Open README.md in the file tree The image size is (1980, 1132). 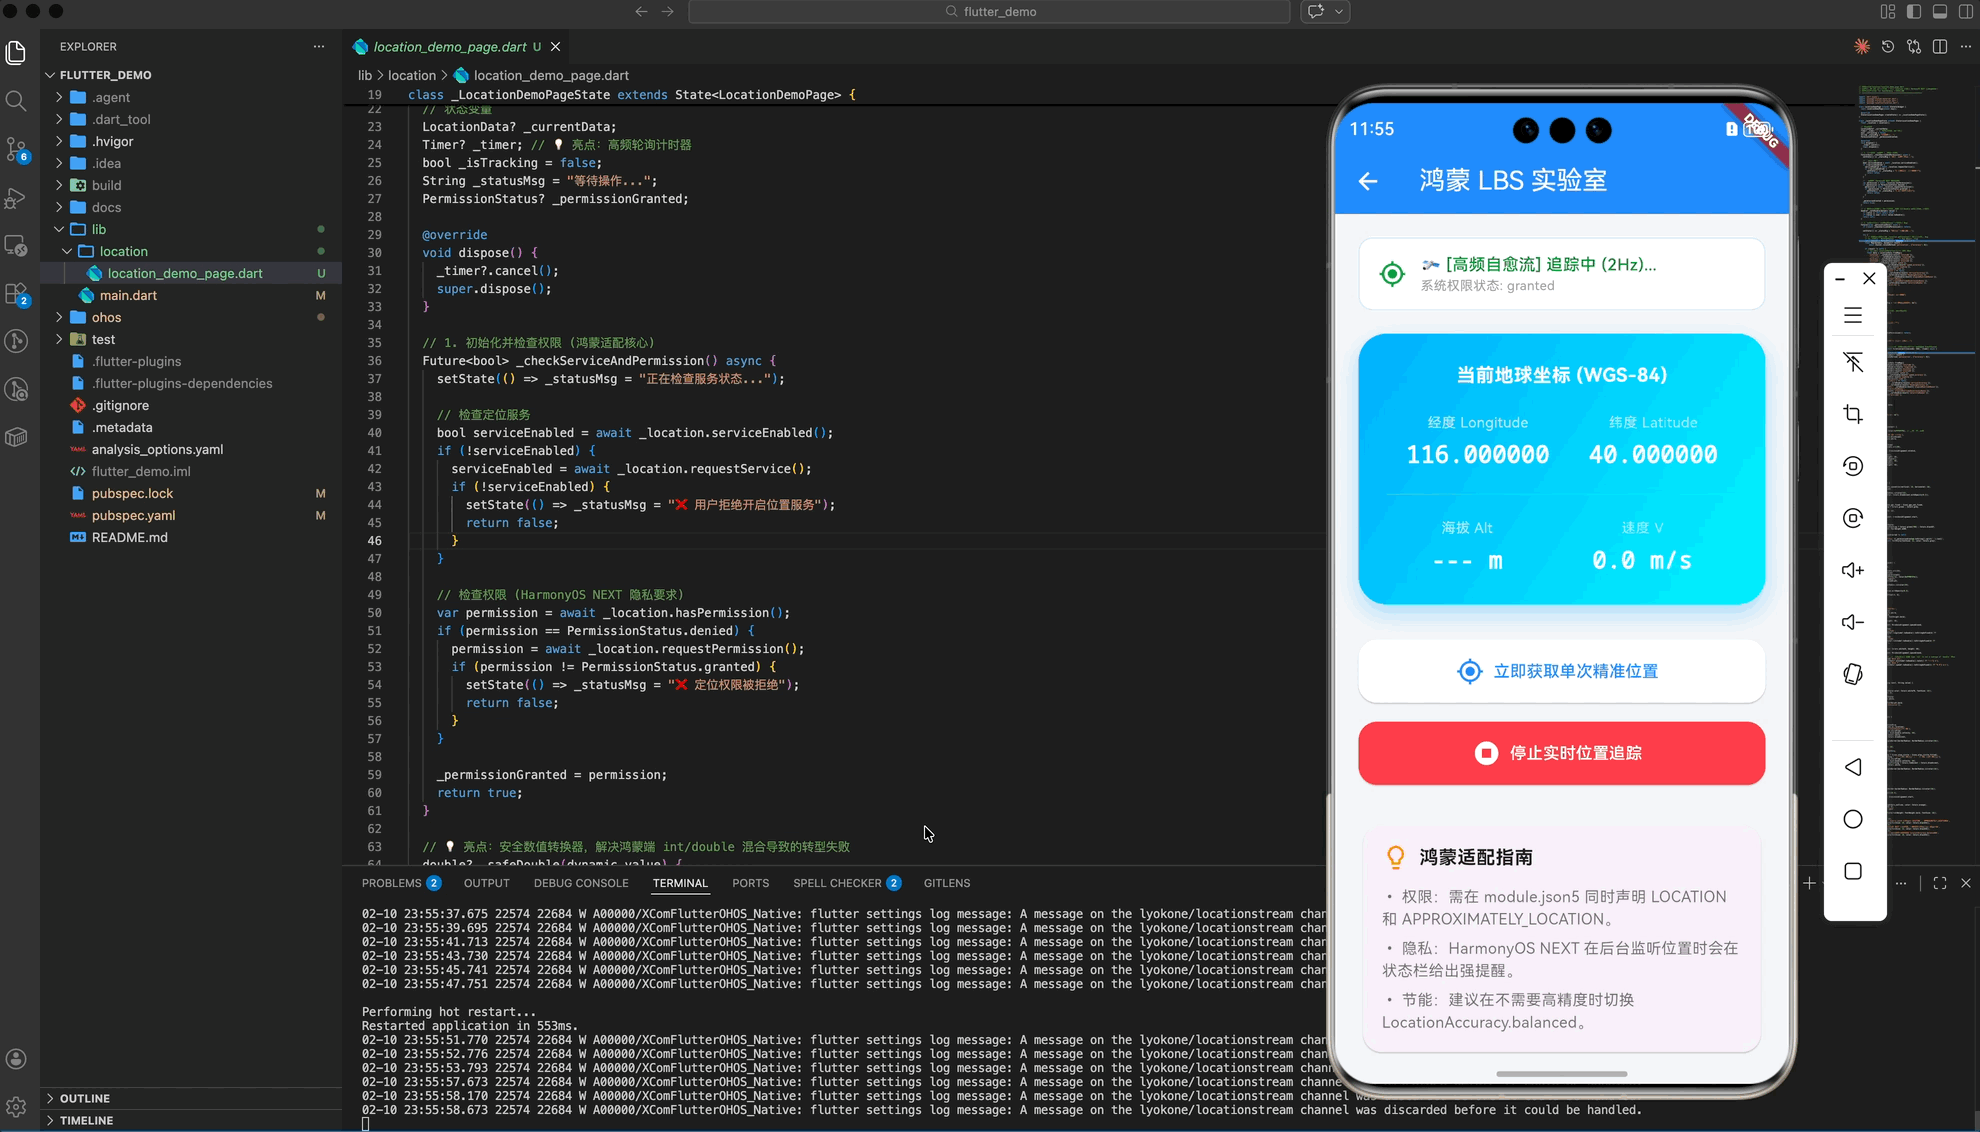coord(191,537)
